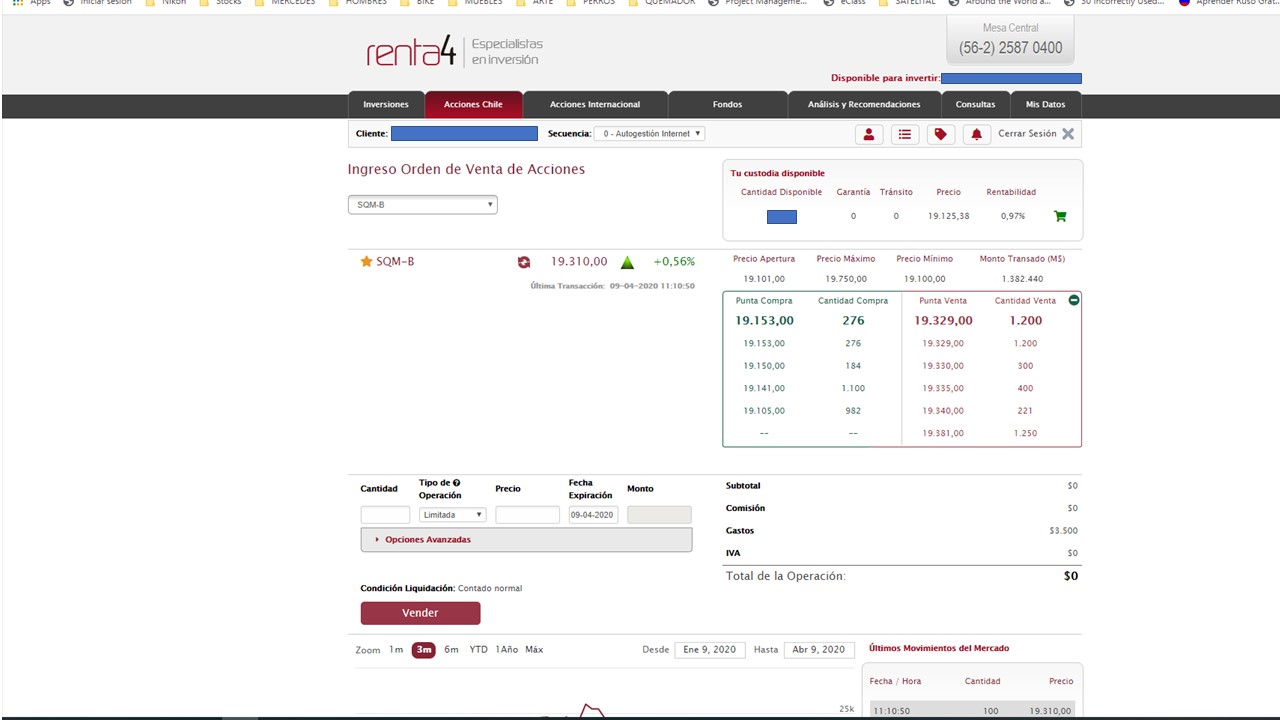Click sell price 19.335,00 in order book
Viewport: 1280px width, 720px height.
[x=943, y=388]
